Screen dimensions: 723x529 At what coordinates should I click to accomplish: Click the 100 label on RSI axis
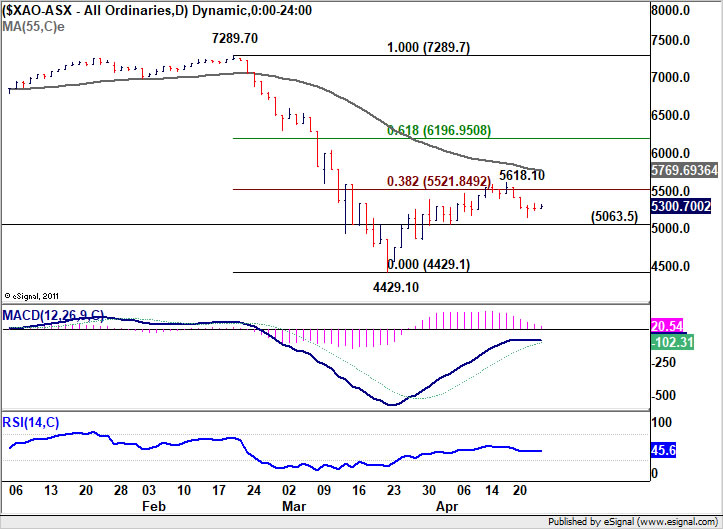point(660,422)
